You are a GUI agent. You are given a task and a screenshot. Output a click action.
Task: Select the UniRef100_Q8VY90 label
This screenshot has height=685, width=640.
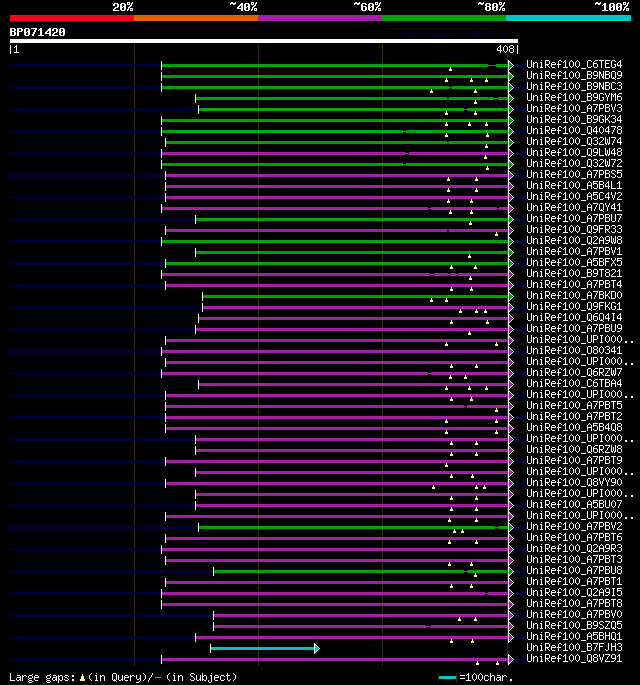(x=574, y=482)
